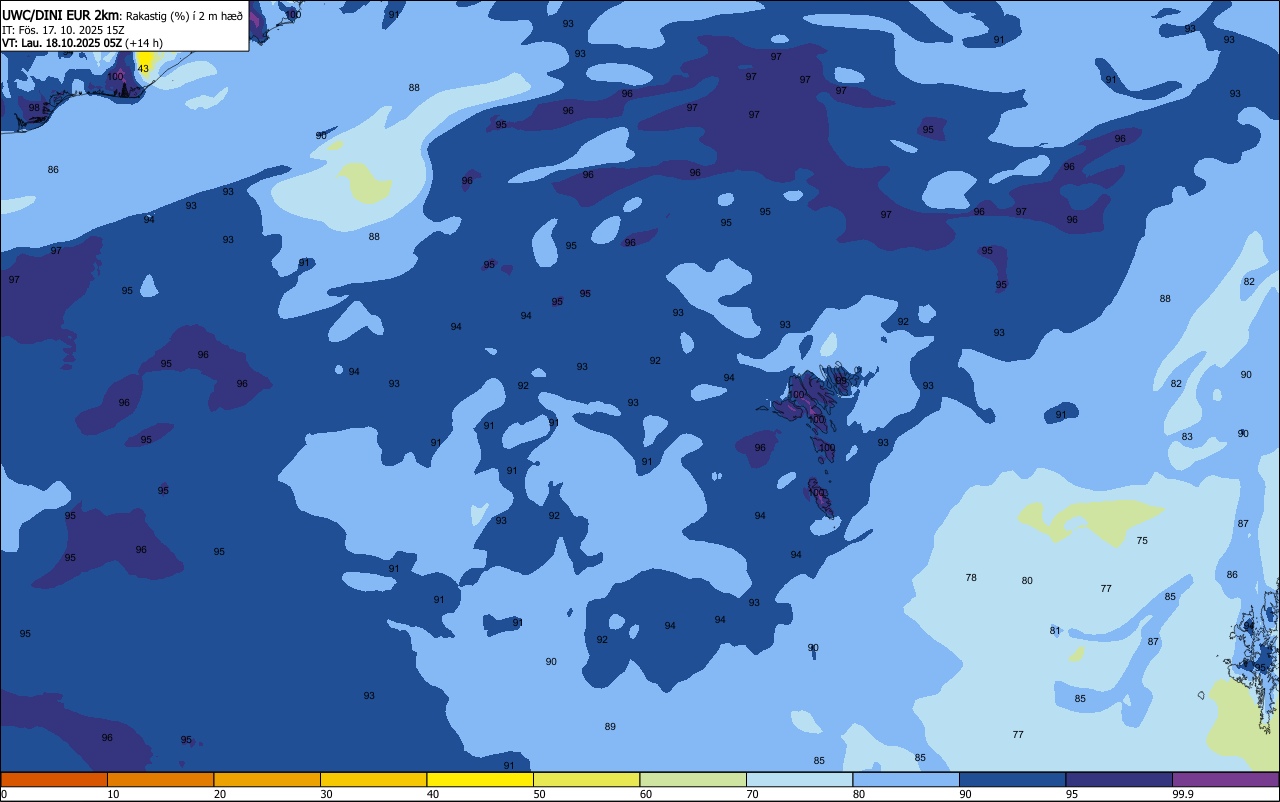This screenshot has width=1280, height=802.
Task: Select the "83" humidity value on the map
Action: (x=1187, y=437)
